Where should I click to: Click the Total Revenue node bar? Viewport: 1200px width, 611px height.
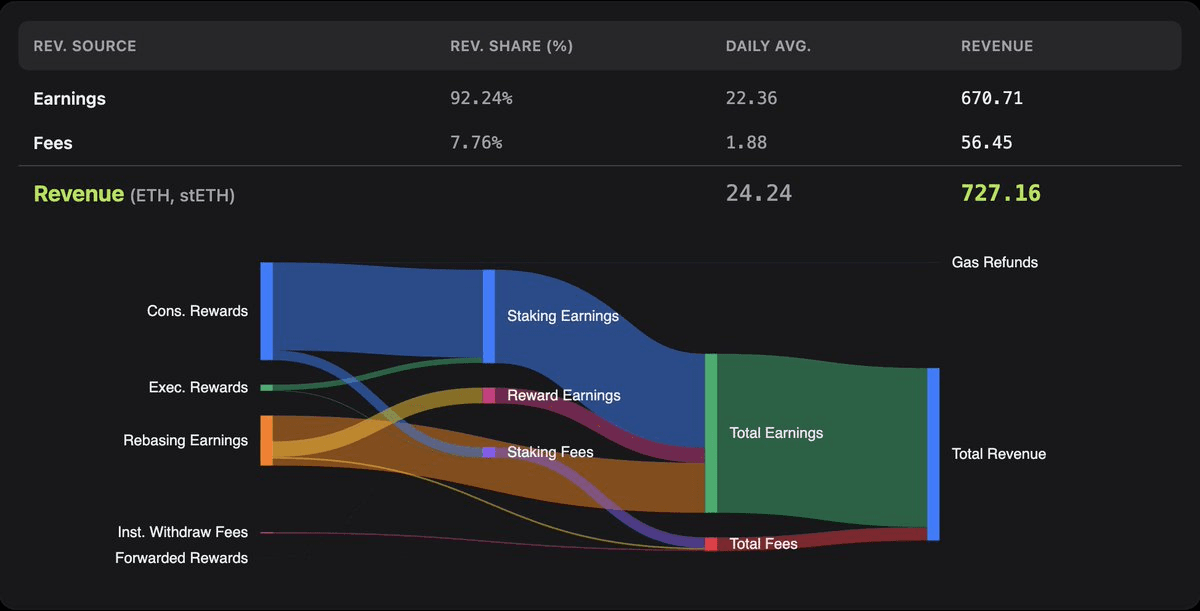(x=933, y=454)
